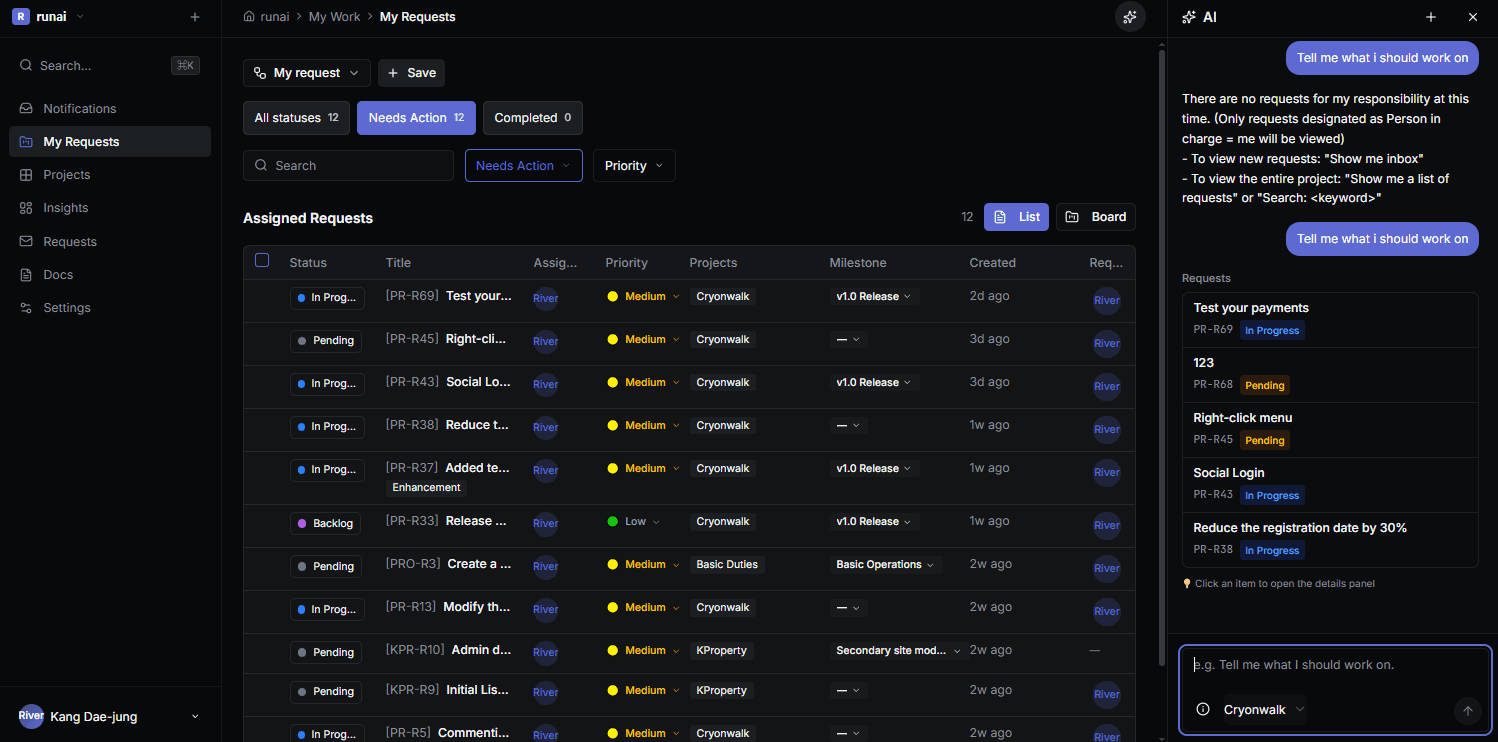Switch the view to Board mode
The height and width of the screenshot is (742, 1498).
(1095, 216)
